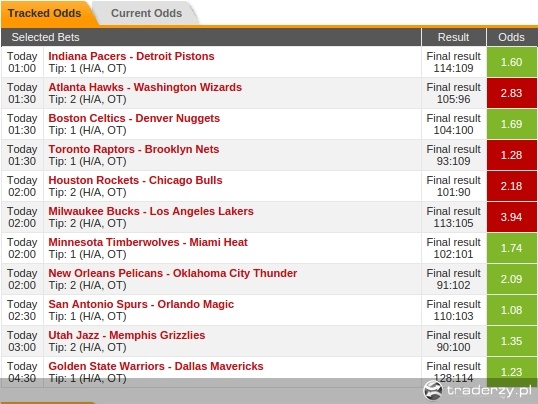Click the Odds column header
The width and height of the screenshot is (538, 404).
click(512, 37)
